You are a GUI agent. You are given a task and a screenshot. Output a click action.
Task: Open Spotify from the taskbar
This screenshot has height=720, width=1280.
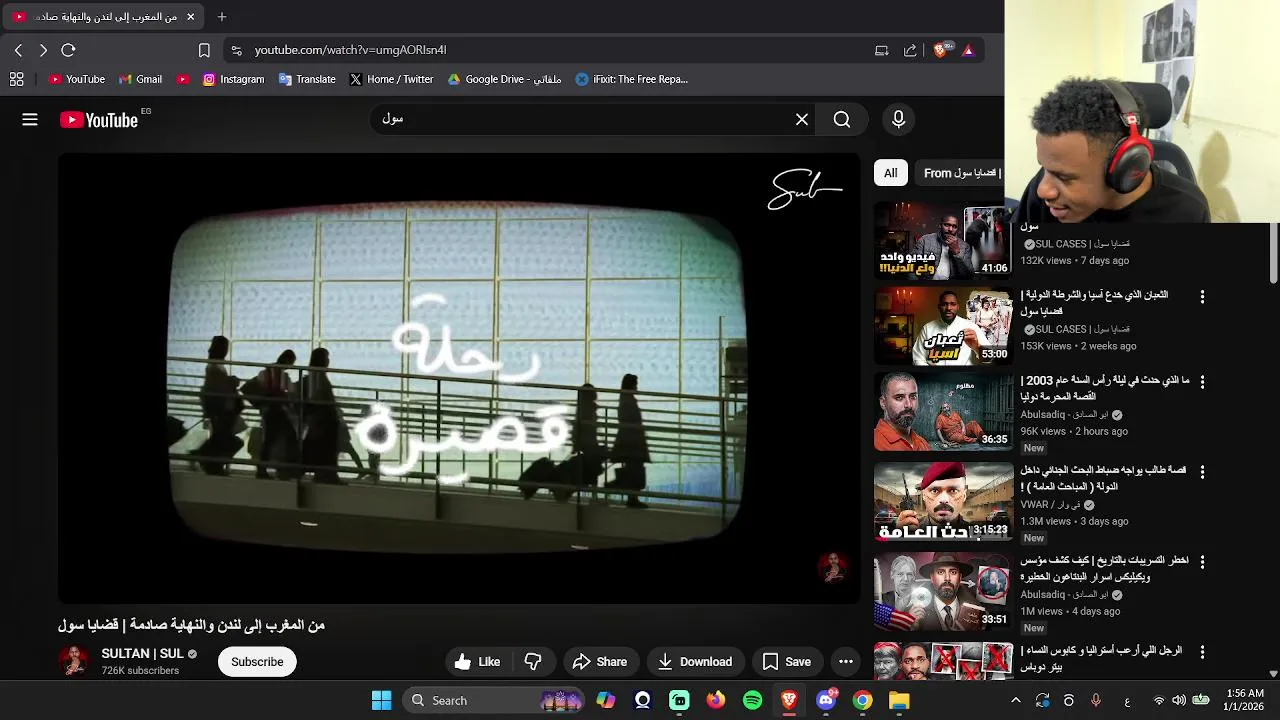(x=752, y=700)
